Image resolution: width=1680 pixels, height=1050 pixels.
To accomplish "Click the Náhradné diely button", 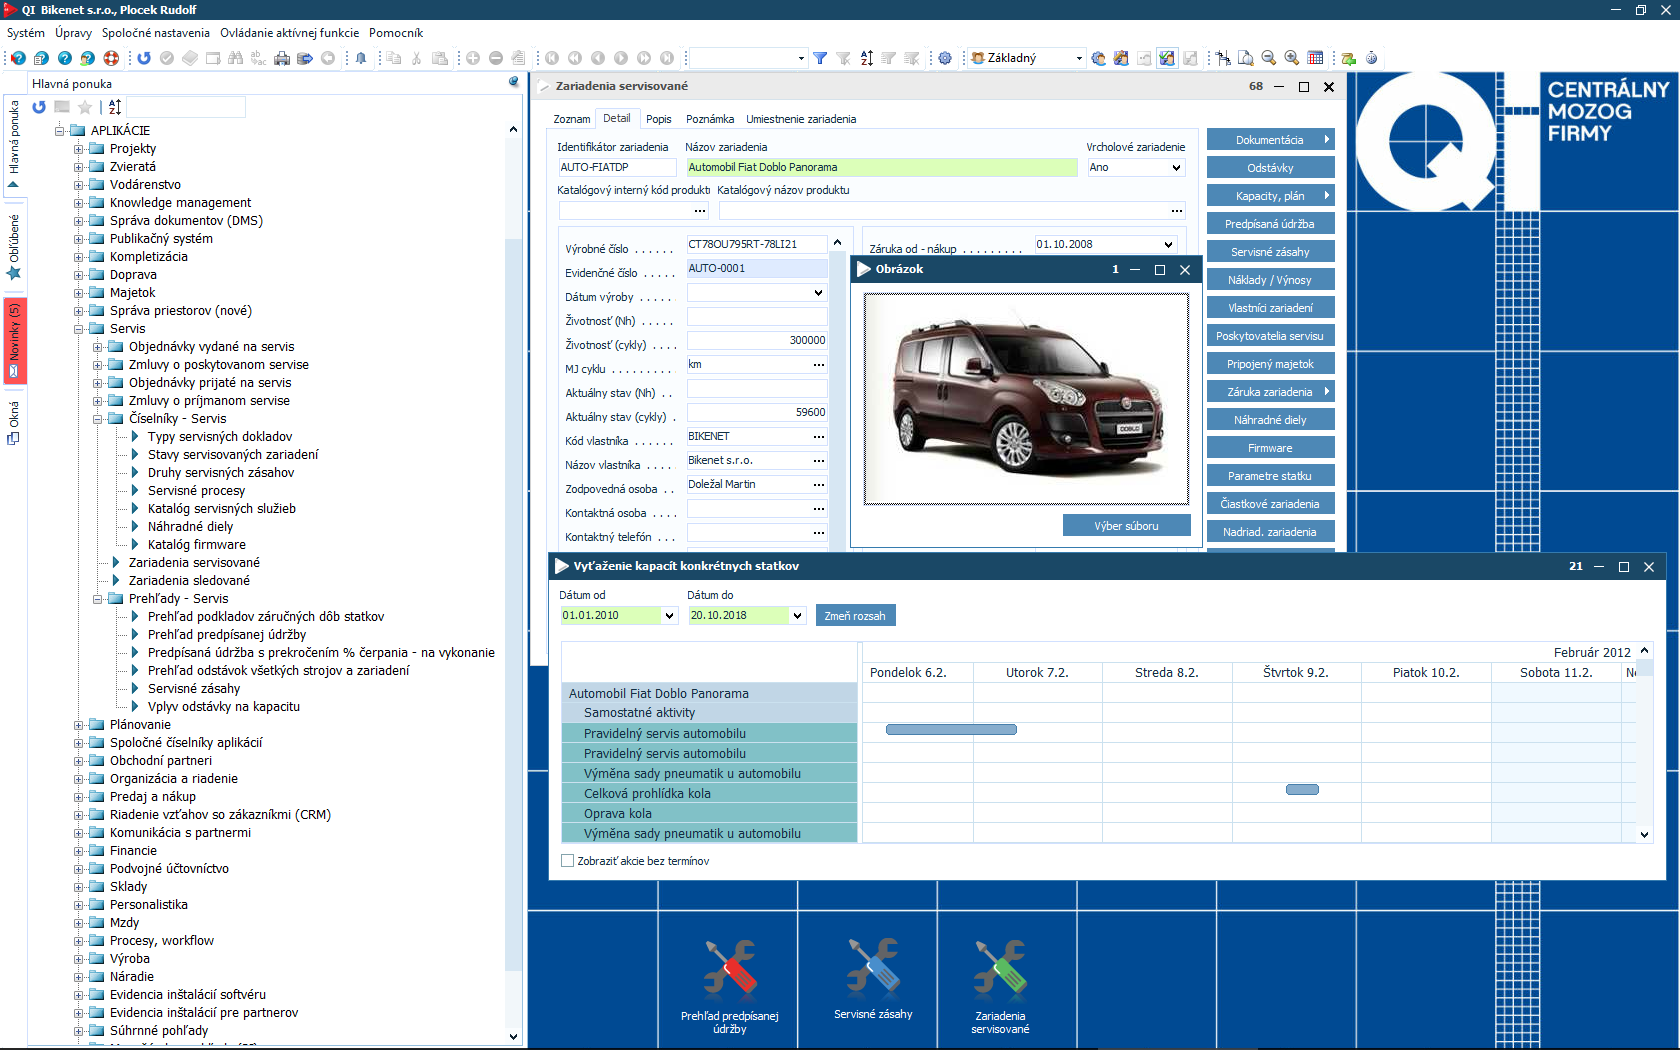I will (x=1270, y=420).
